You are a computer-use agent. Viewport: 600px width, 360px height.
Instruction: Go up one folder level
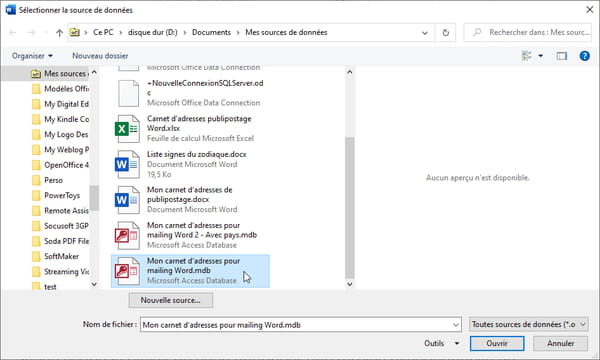59,33
